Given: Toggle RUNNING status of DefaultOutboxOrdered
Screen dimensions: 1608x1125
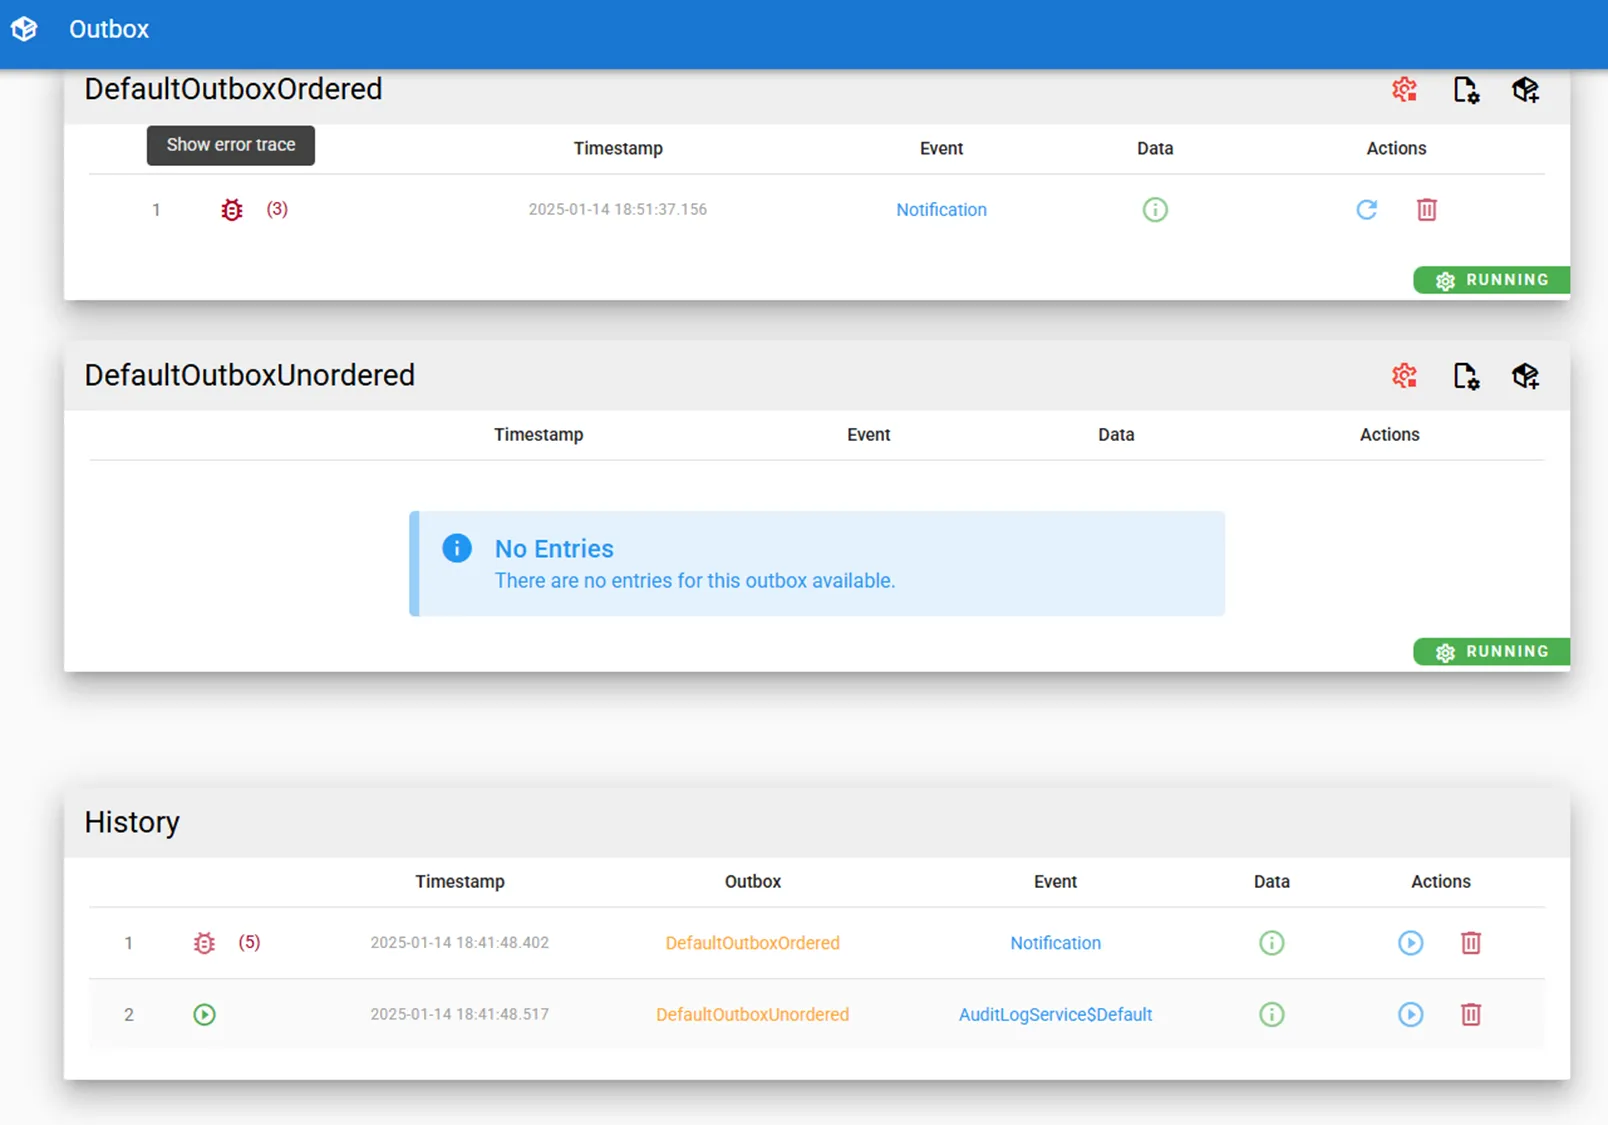Looking at the screenshot, I should point(1492,280).
